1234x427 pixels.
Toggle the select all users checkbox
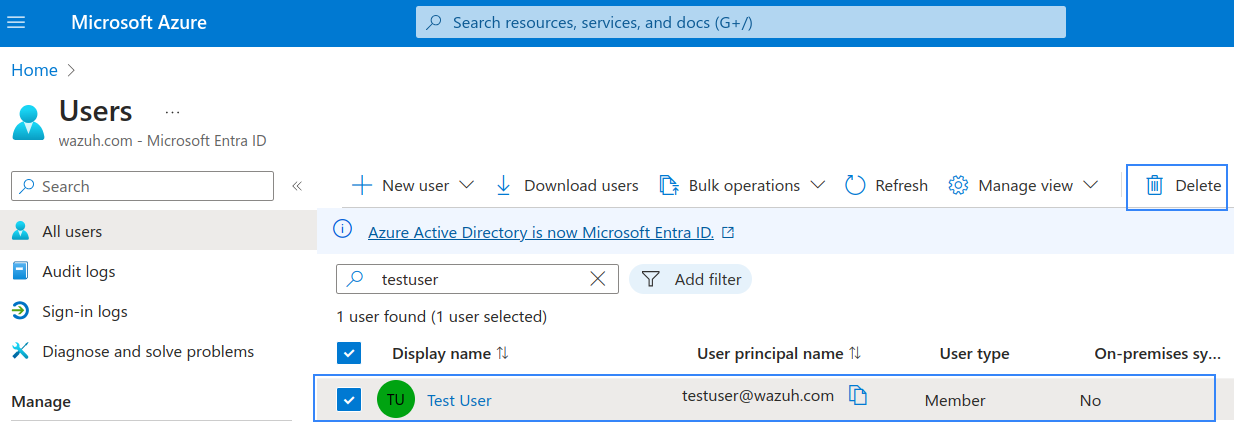[349, 353]
